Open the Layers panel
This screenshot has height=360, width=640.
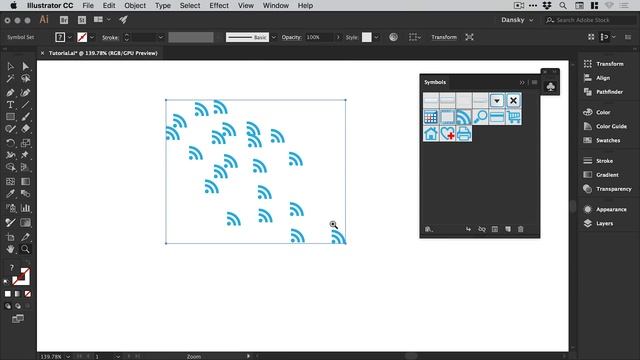pos(598,224)
